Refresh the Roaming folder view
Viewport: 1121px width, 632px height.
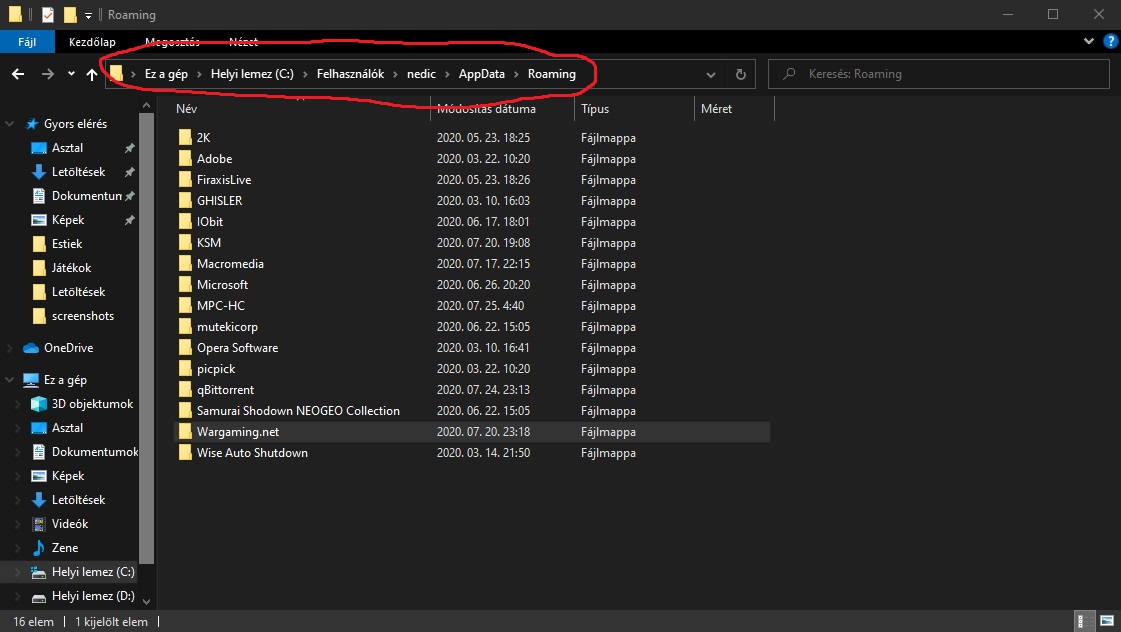tap(741, 74)
